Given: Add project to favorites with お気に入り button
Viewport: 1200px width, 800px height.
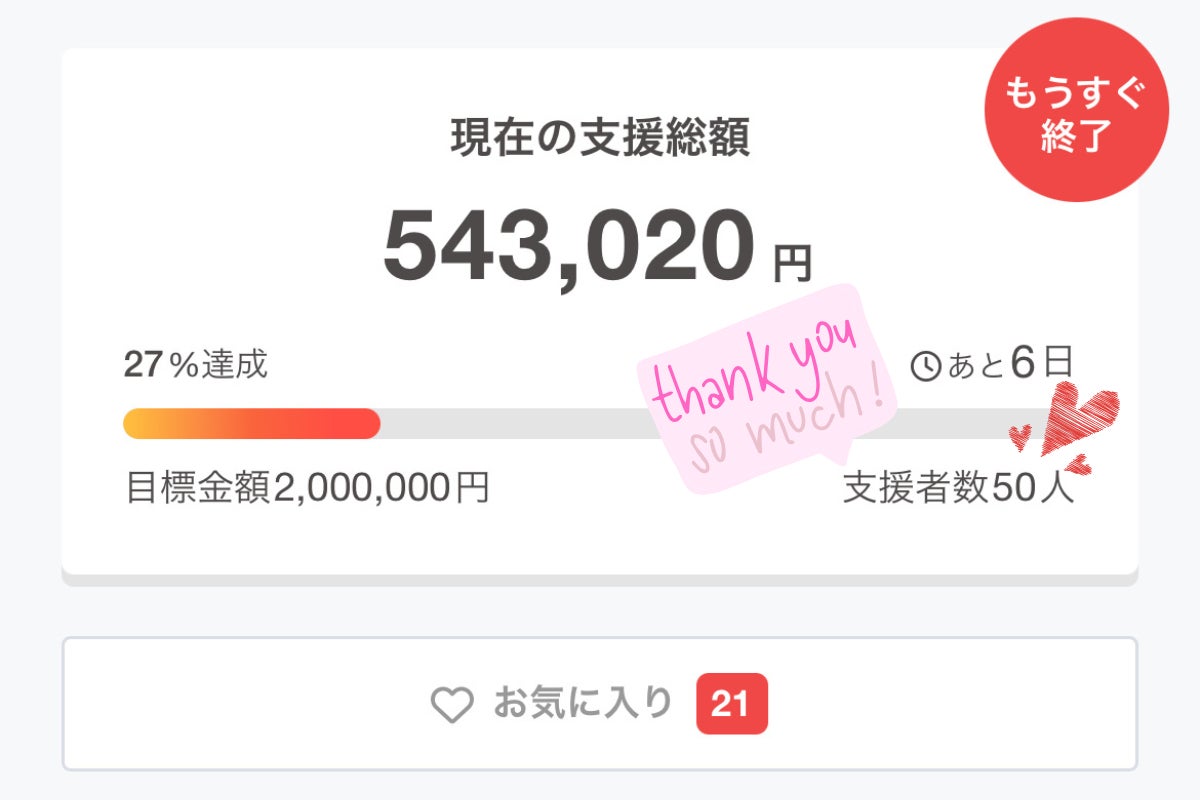Looking at the screenshot, I should 600,704.
